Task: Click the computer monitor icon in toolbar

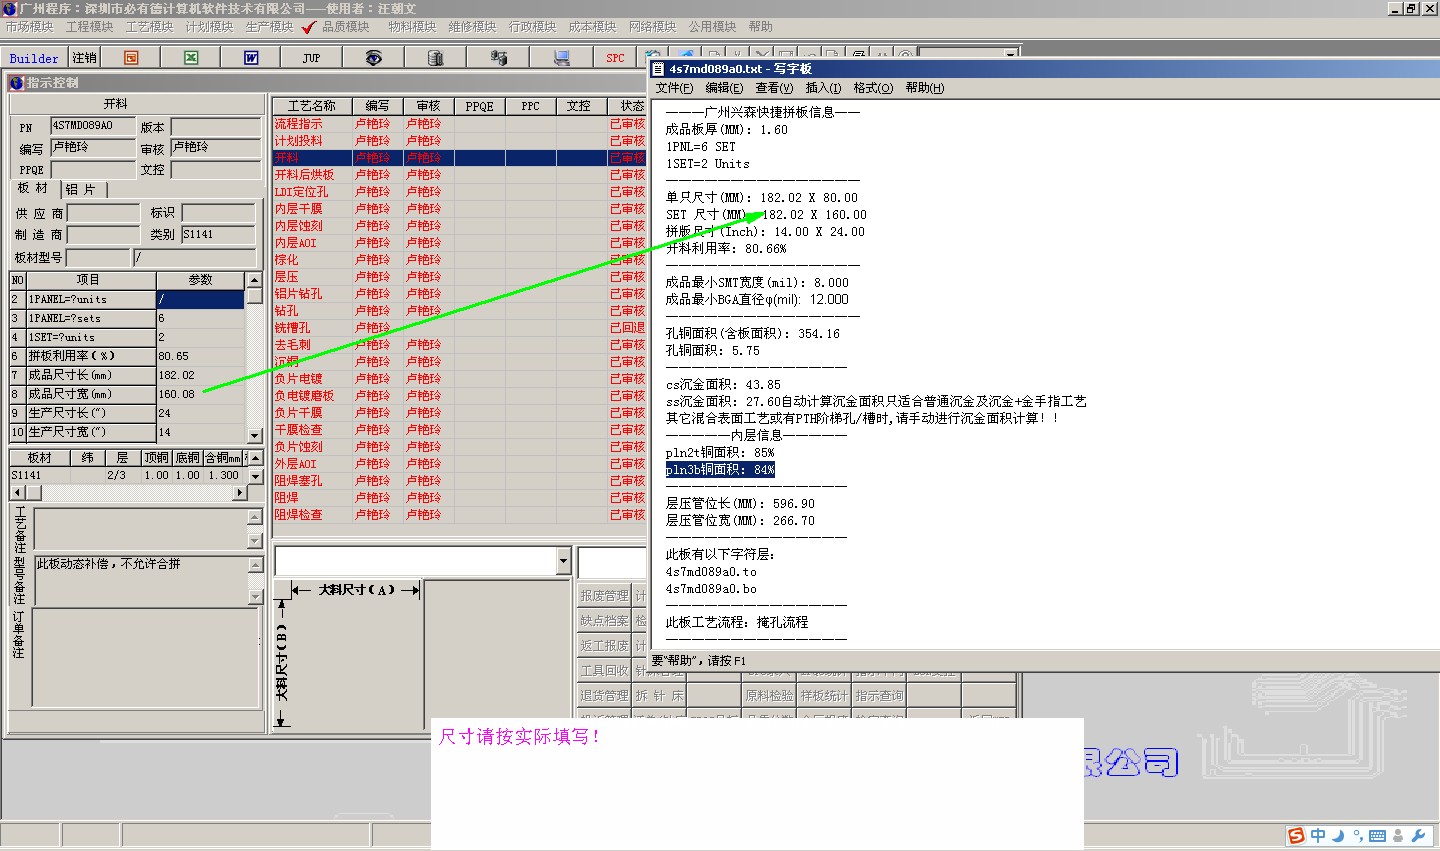Action: (x=562, y=58)
